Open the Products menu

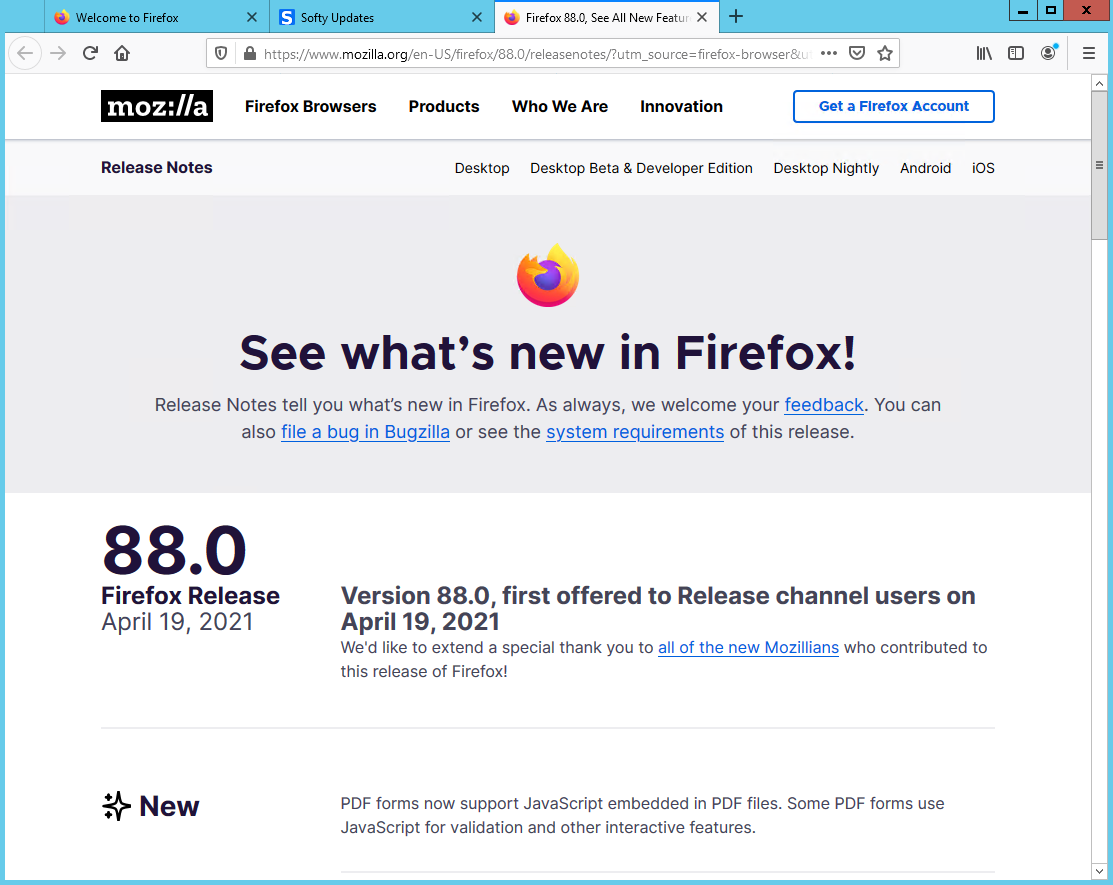point(444,106)
